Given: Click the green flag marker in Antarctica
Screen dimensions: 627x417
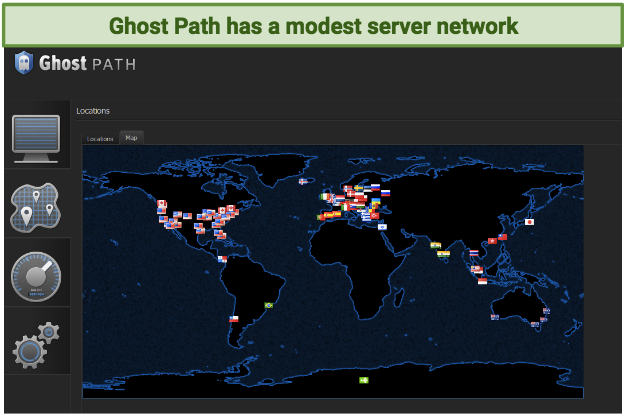Looking at the screenshot, I should [363, 380].
